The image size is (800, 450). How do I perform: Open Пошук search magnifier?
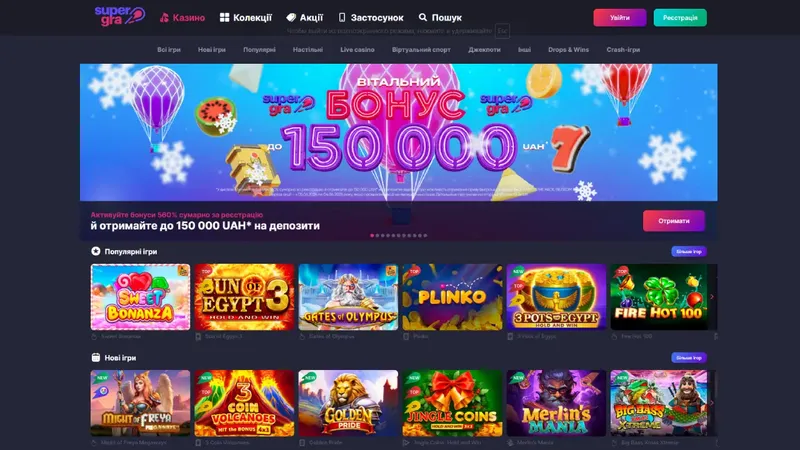point(422,17)
